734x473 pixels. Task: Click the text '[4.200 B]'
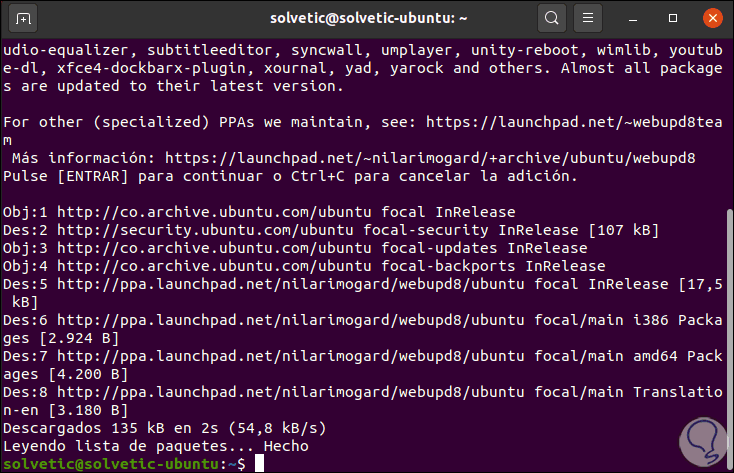[x=88, y=374]
